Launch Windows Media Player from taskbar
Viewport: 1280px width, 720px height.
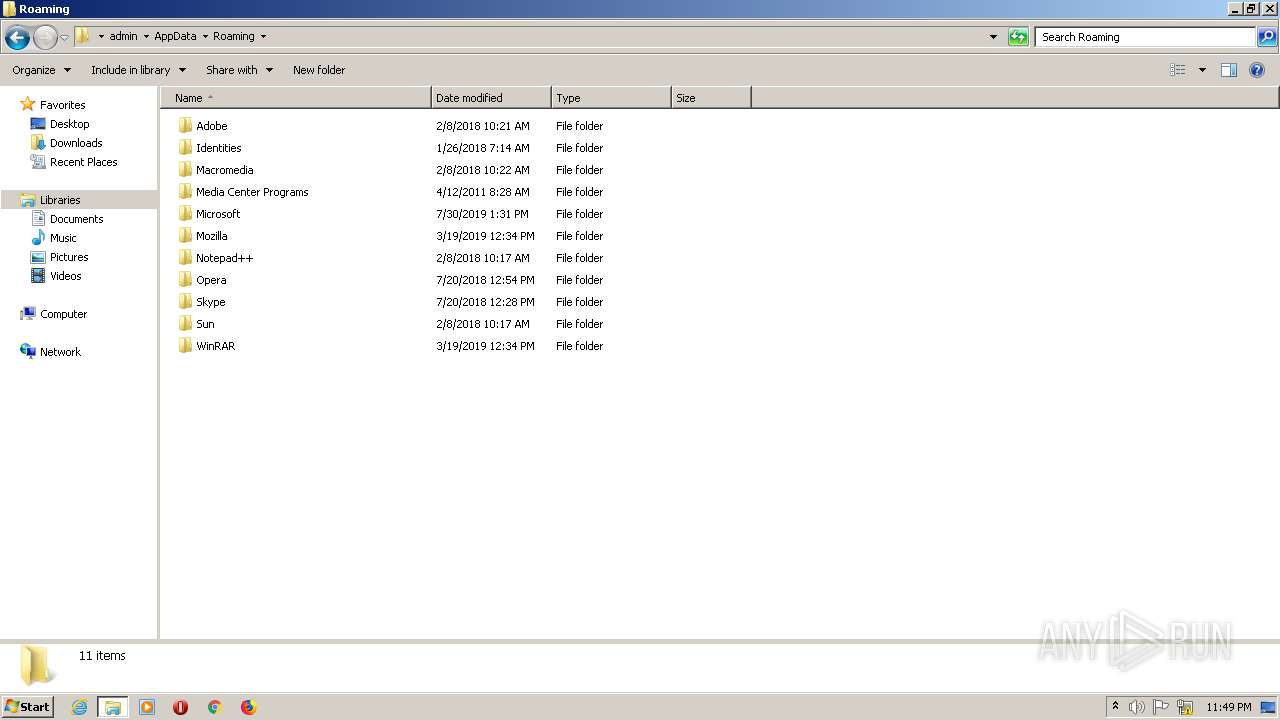click(x=147, y=707)
